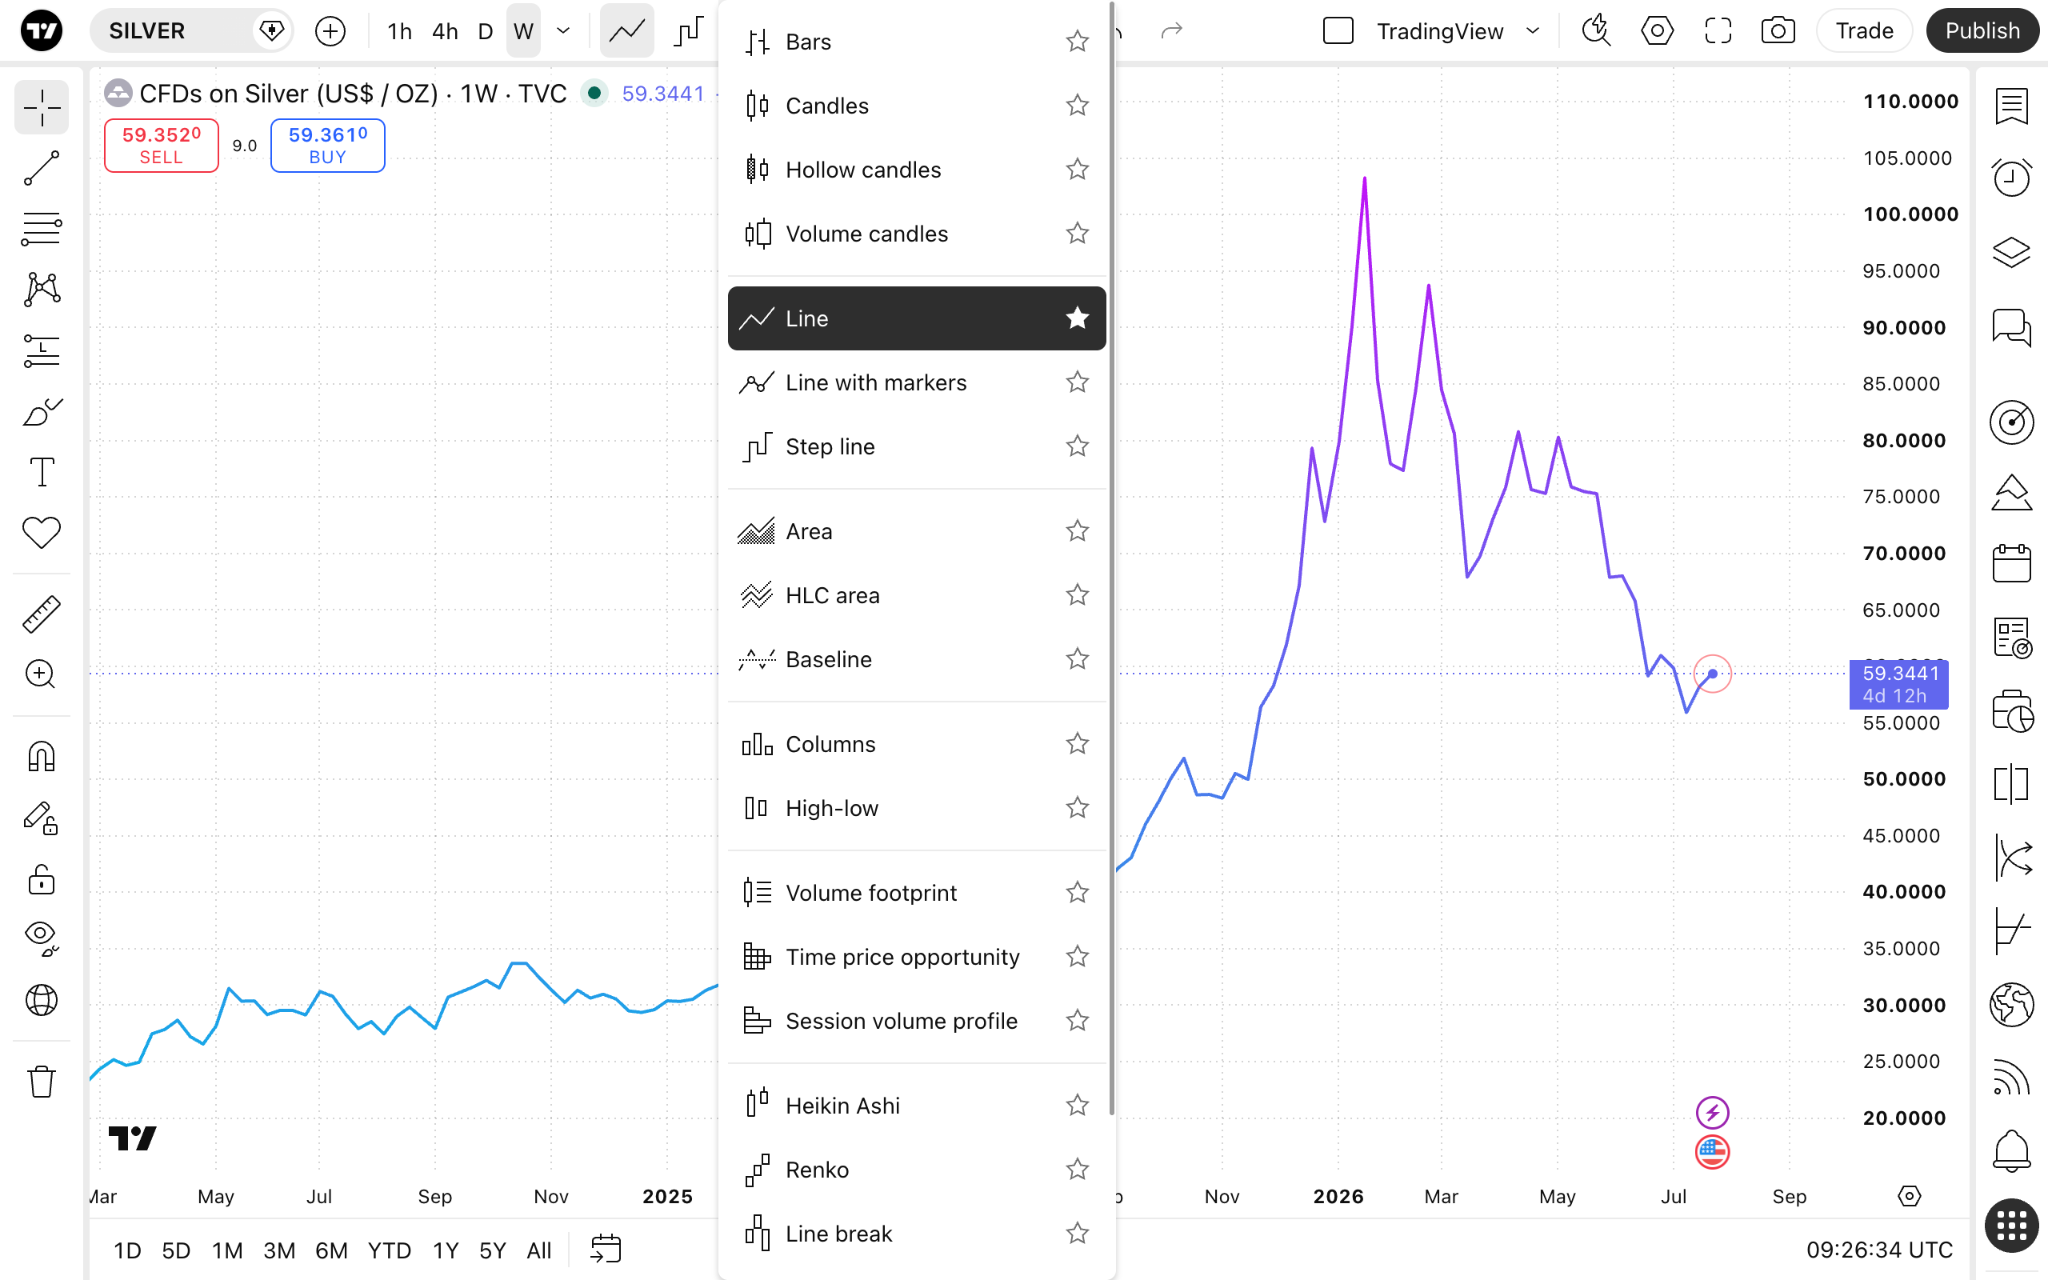The image size is (2048, 1280).
Task: Favorite the Candles chart type star
Action: pos(1077,105)
